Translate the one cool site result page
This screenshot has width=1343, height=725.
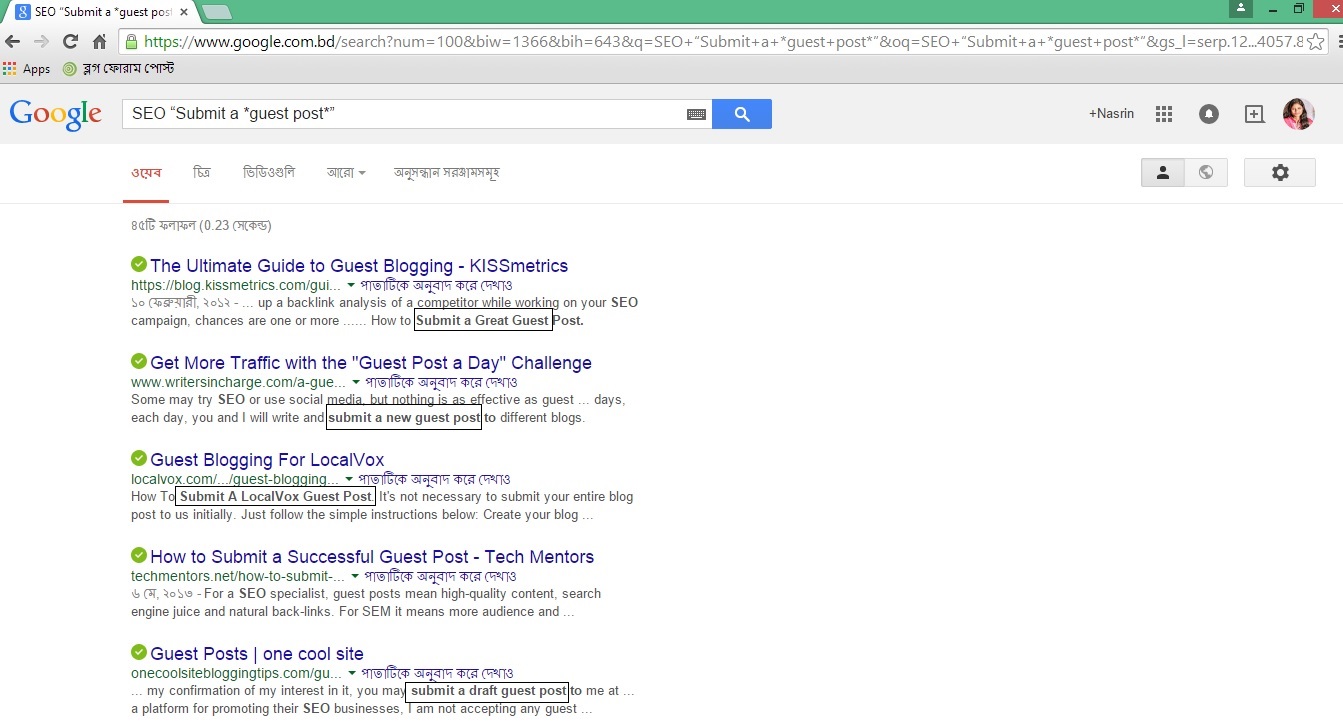click(x=438, y=673)
